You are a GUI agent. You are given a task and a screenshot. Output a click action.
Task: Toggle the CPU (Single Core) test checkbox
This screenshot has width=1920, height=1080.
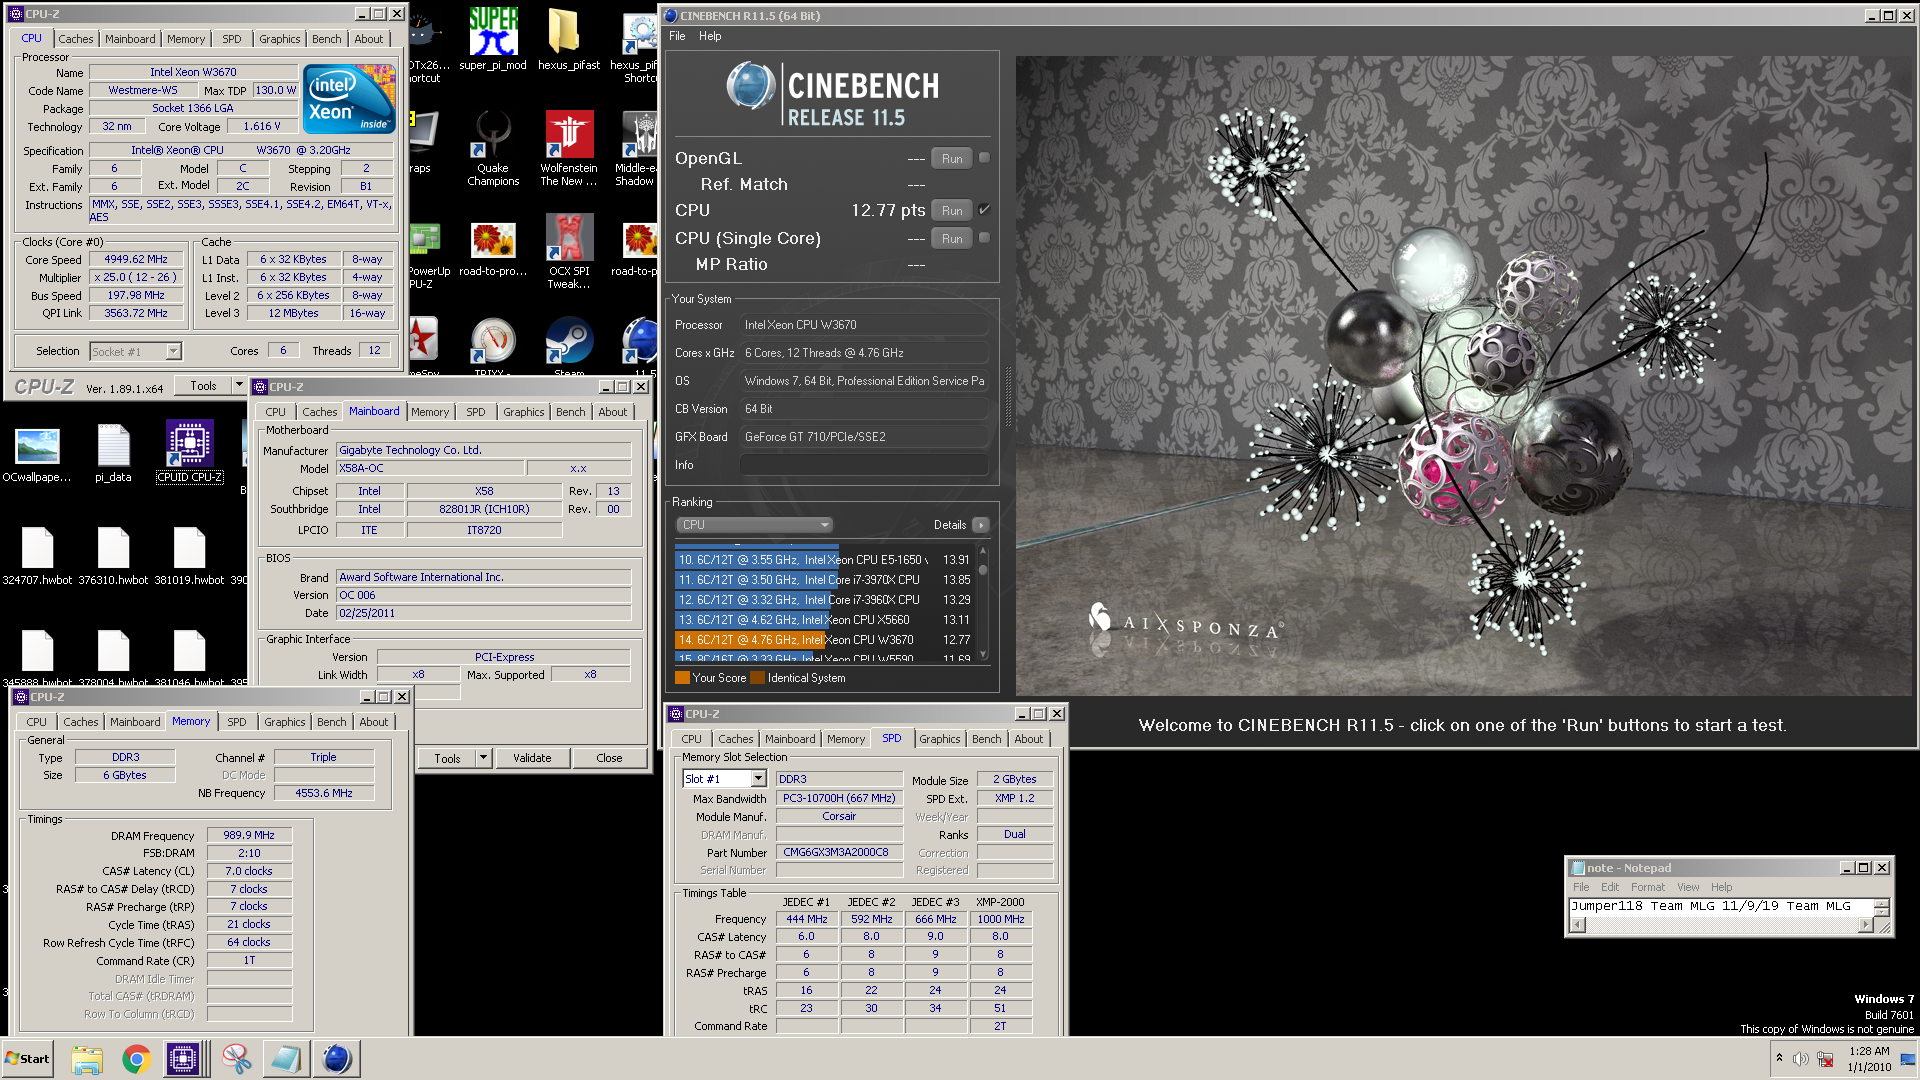984,238
